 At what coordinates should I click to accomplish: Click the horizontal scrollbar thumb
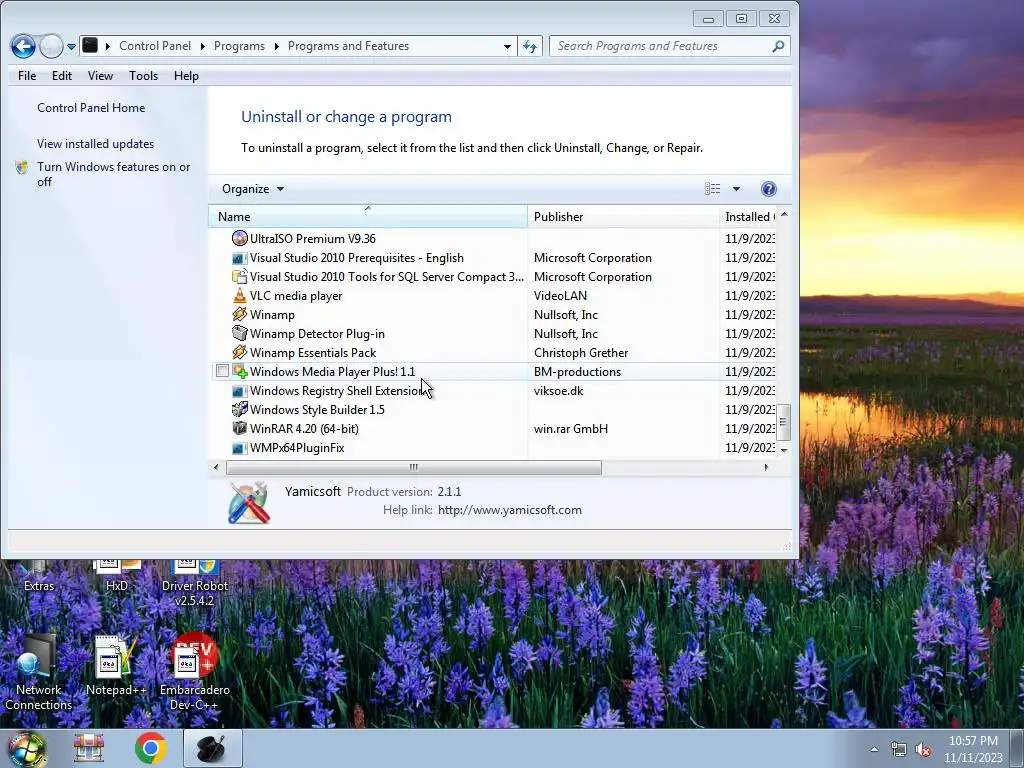point(413,468)
